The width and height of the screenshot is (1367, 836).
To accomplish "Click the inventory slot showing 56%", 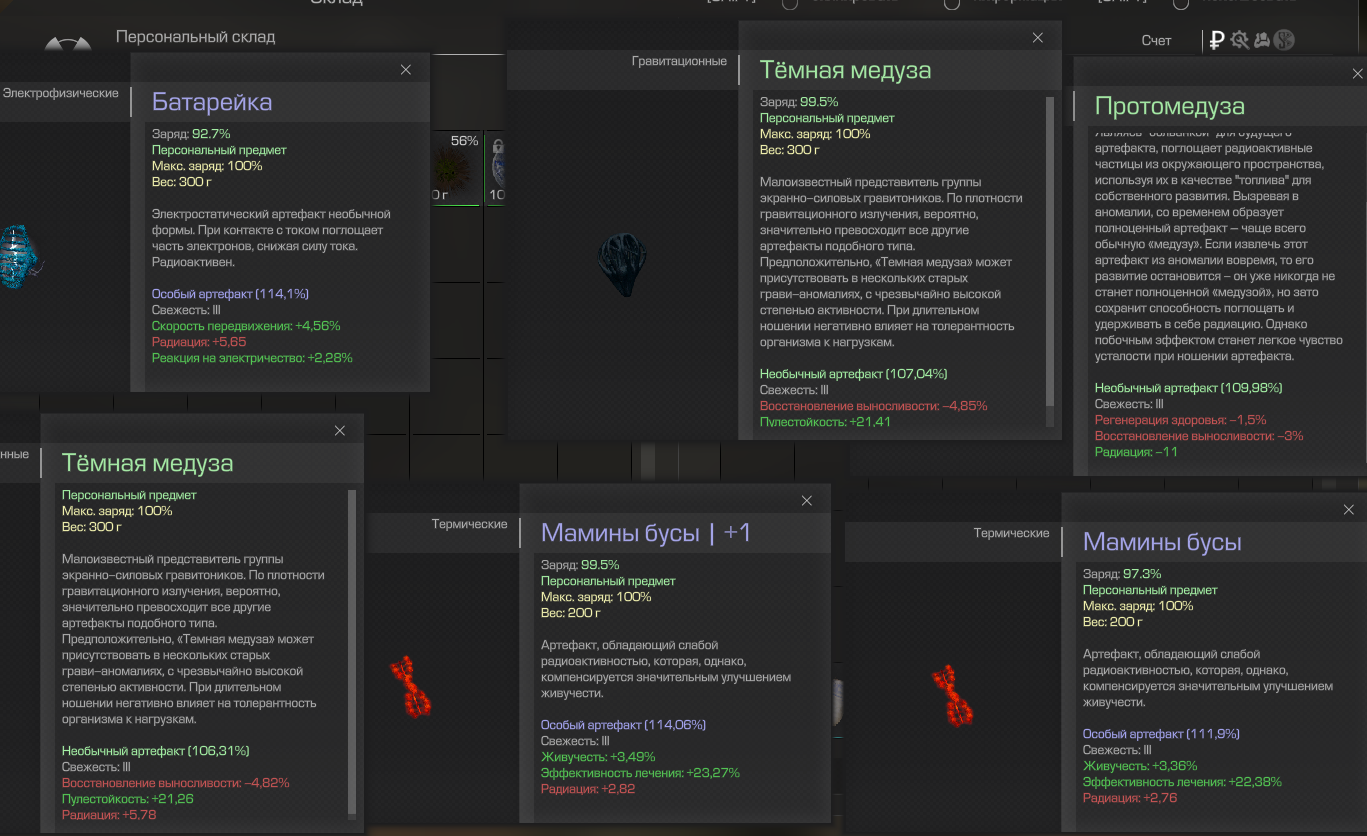I will [456, 168].
